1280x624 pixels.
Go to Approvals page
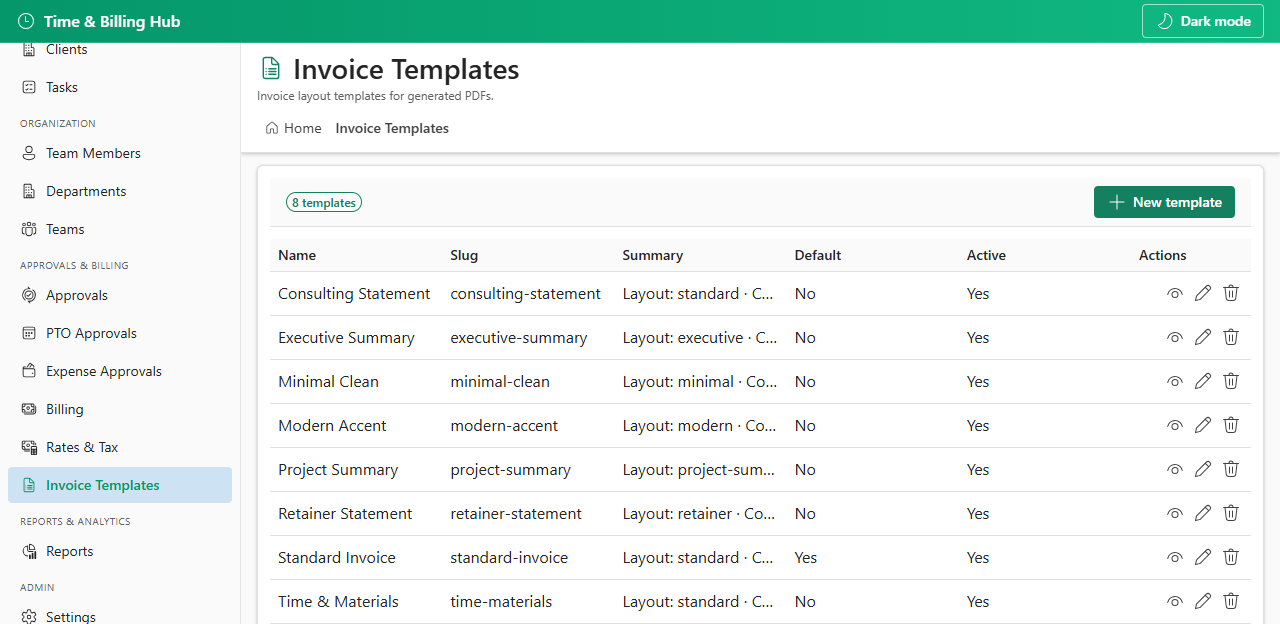[x=120, y=295]
